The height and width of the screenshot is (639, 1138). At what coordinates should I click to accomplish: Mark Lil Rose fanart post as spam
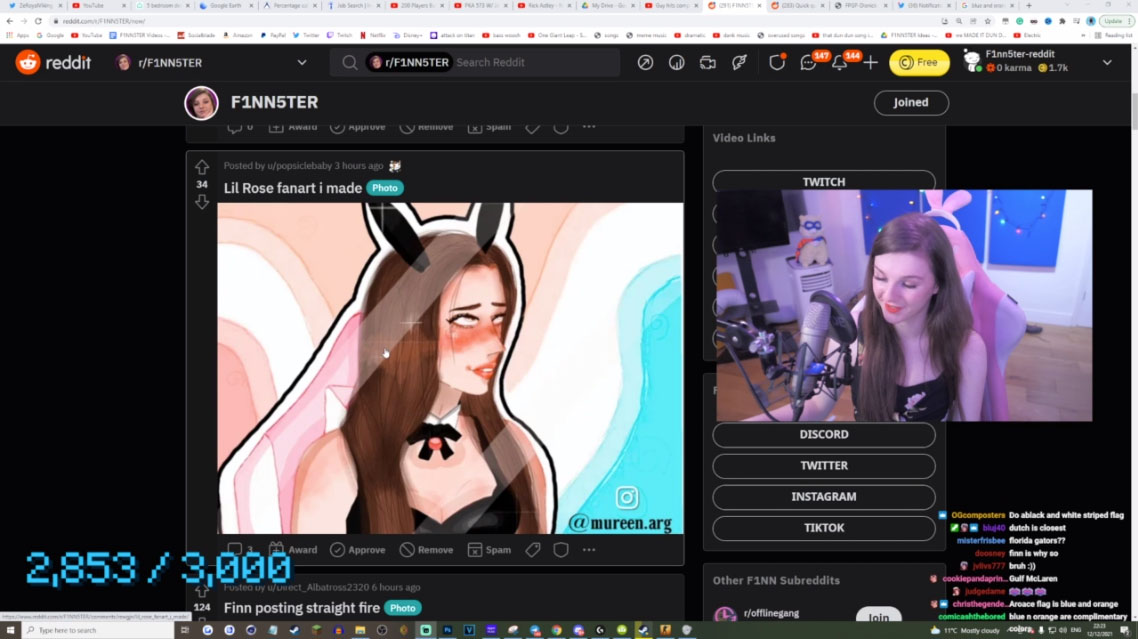[x=490, y=550]
